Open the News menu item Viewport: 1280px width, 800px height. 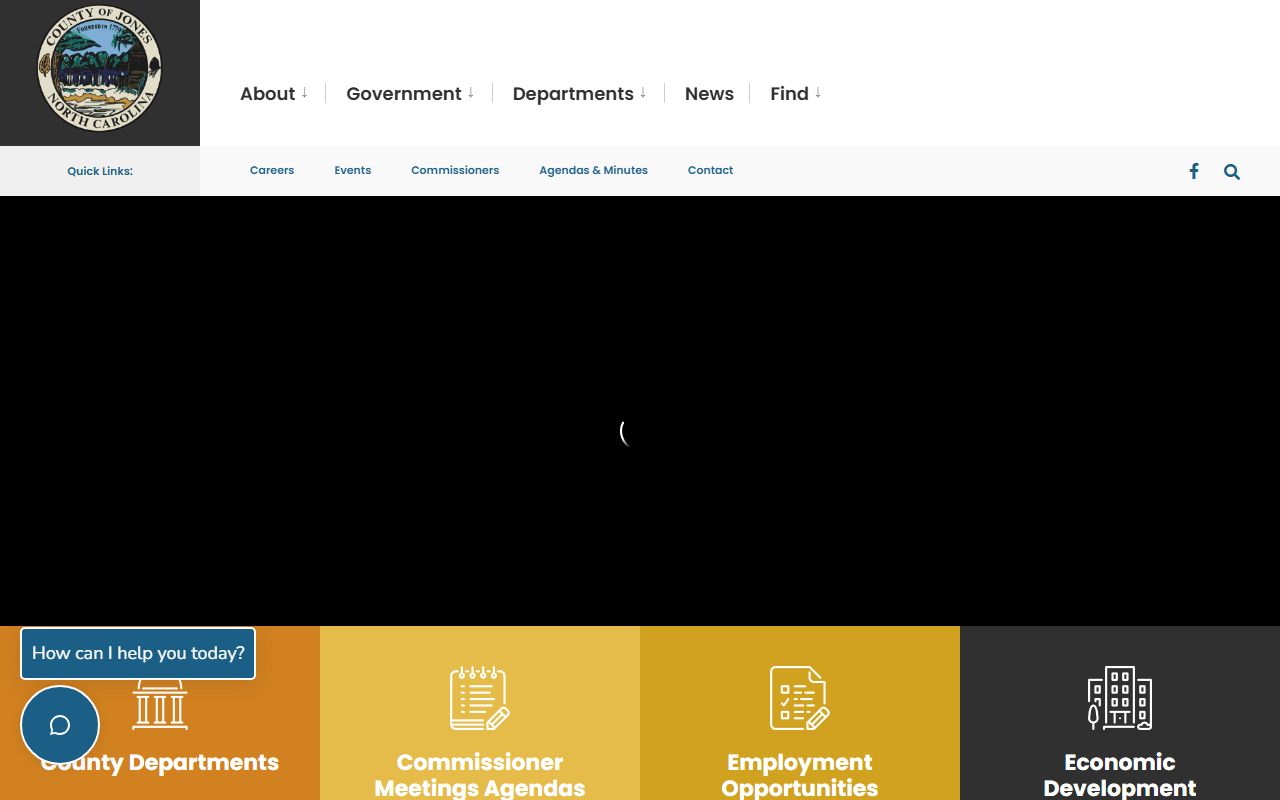pyautogui.click(x=709, y=94)
